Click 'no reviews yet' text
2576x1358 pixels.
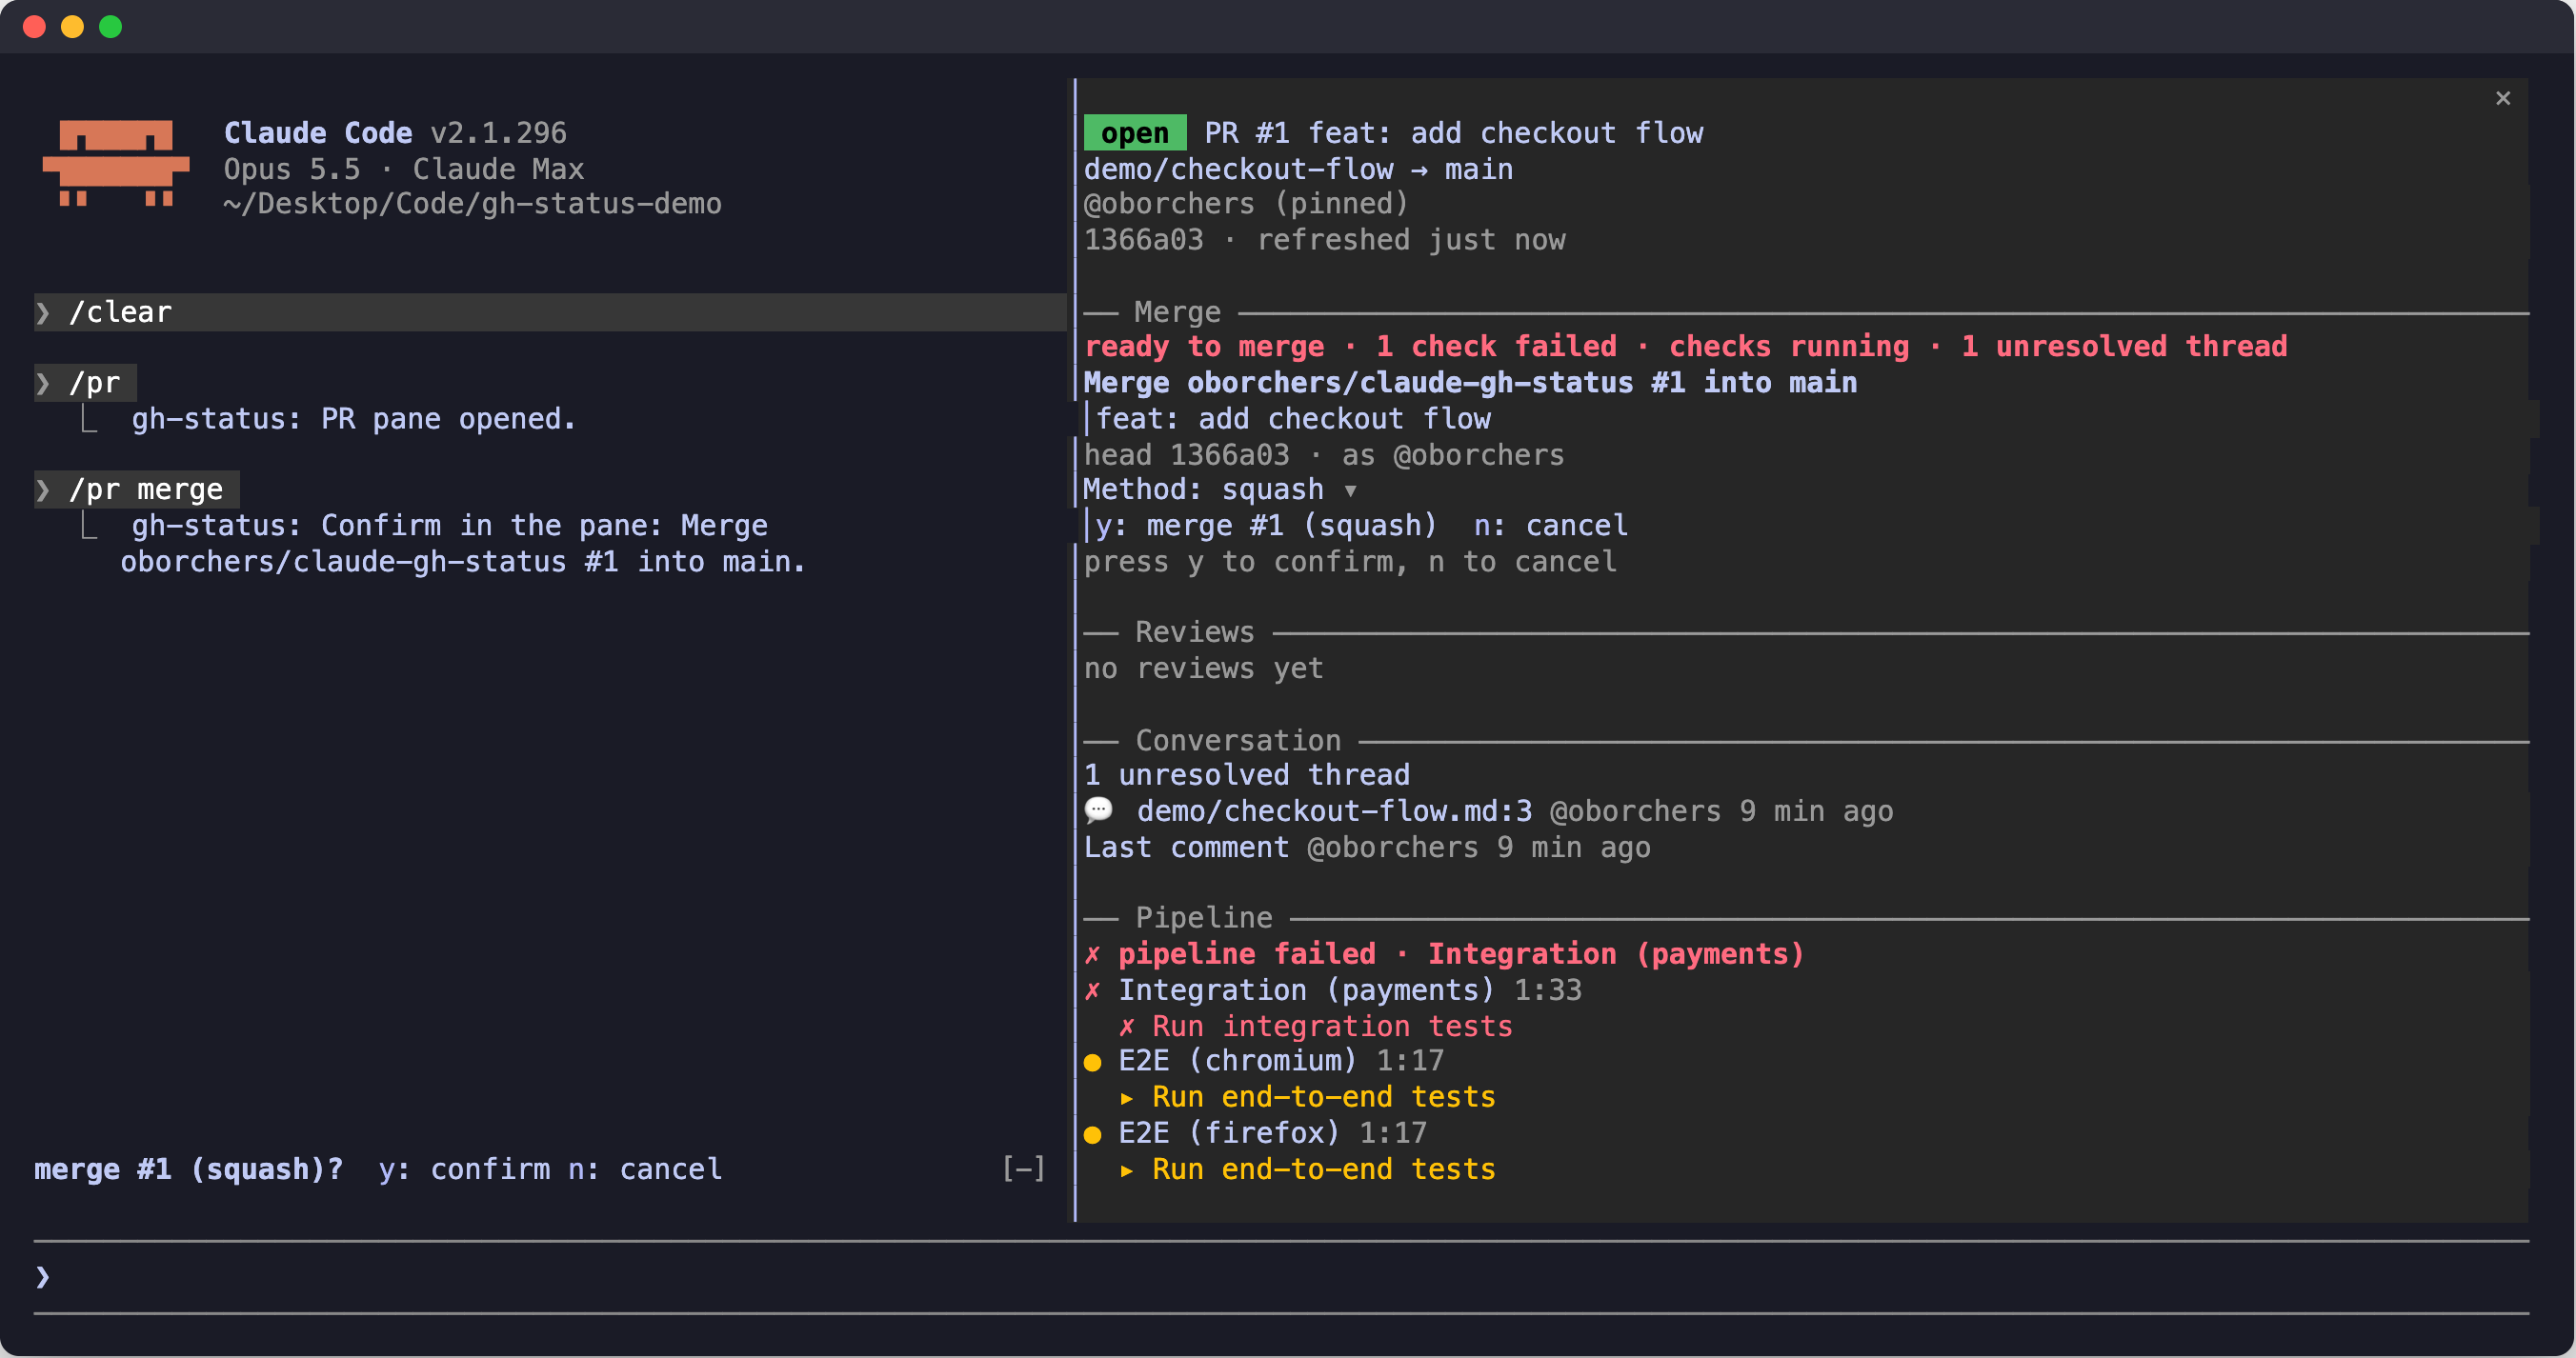click(1203, 668)
